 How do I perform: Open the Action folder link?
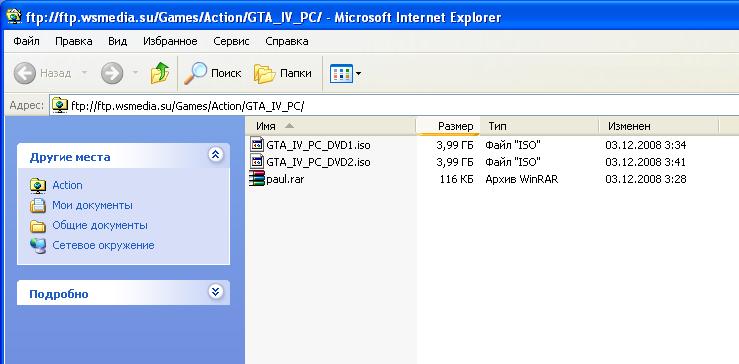click(x=67, y=185)
